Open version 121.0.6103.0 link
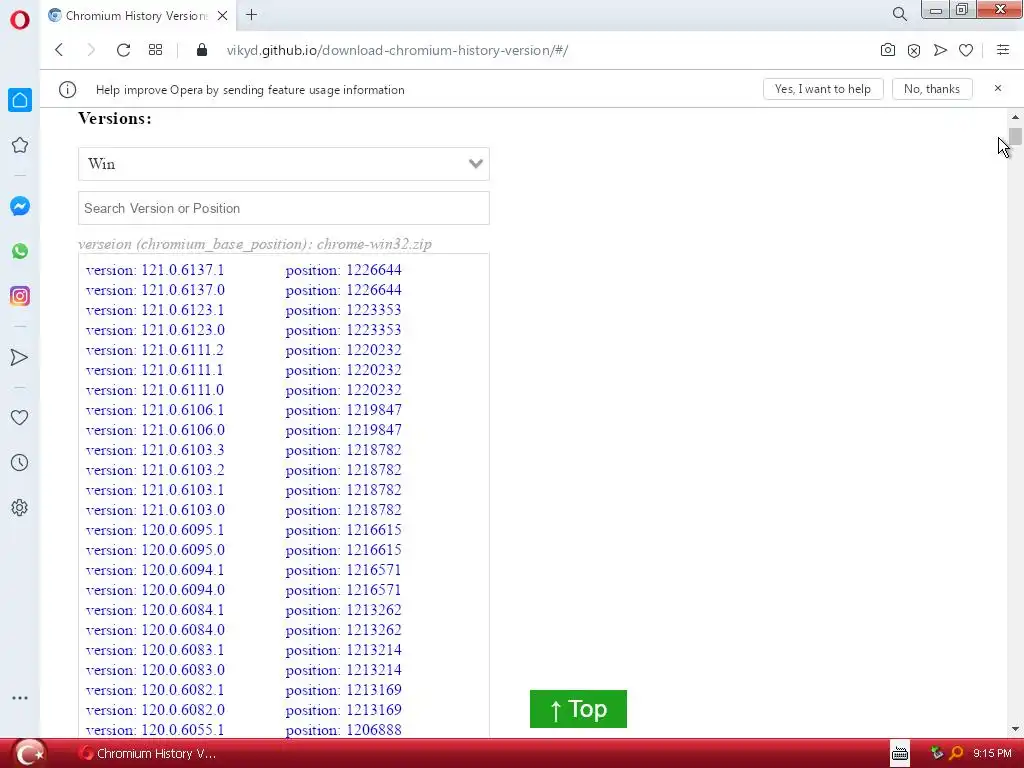The width and height of the screenshot is (1024, 768). coord(155,509)
